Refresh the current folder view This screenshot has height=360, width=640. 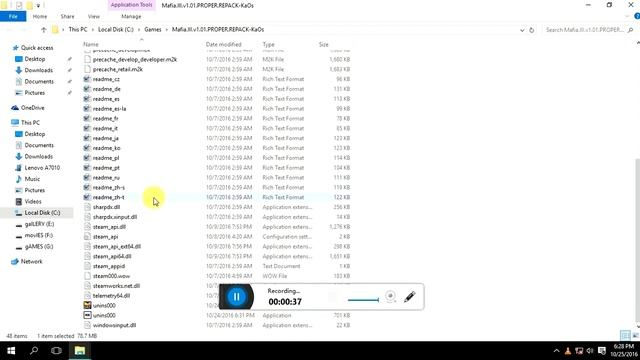(531, 30)
